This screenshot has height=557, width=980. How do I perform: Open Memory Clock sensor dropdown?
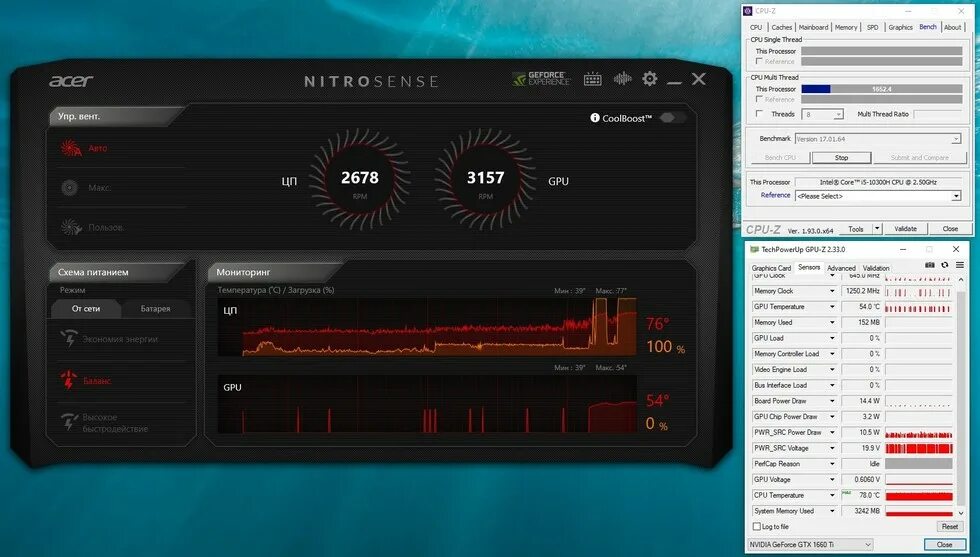pos(832,291)
